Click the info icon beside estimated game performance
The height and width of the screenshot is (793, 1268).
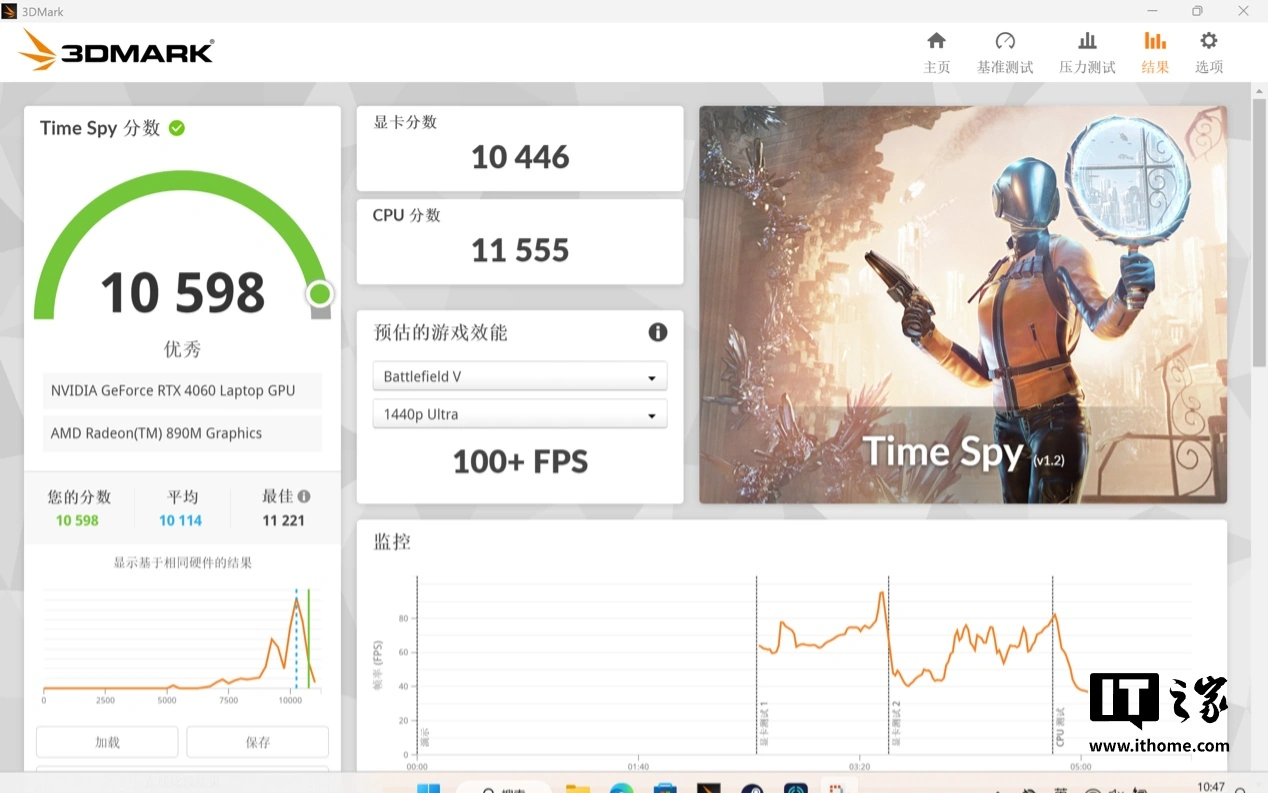pos(657,332)
